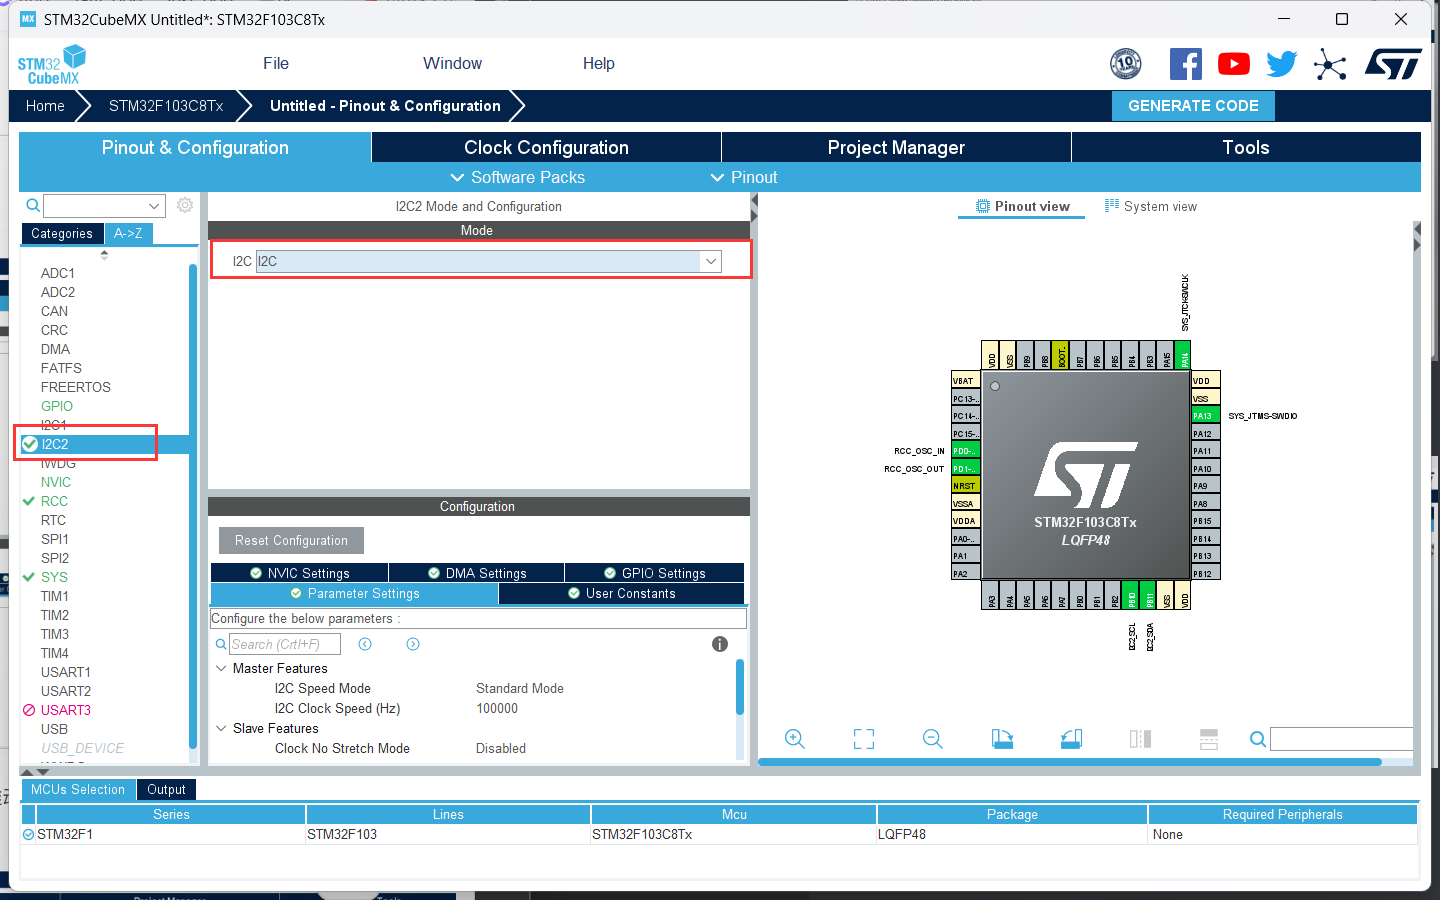The width and height of the screenshot is (1440, 900).
Task: Click the parameter list vertical scrollbar
Action: pyautogui.click(x=740, y=687)
